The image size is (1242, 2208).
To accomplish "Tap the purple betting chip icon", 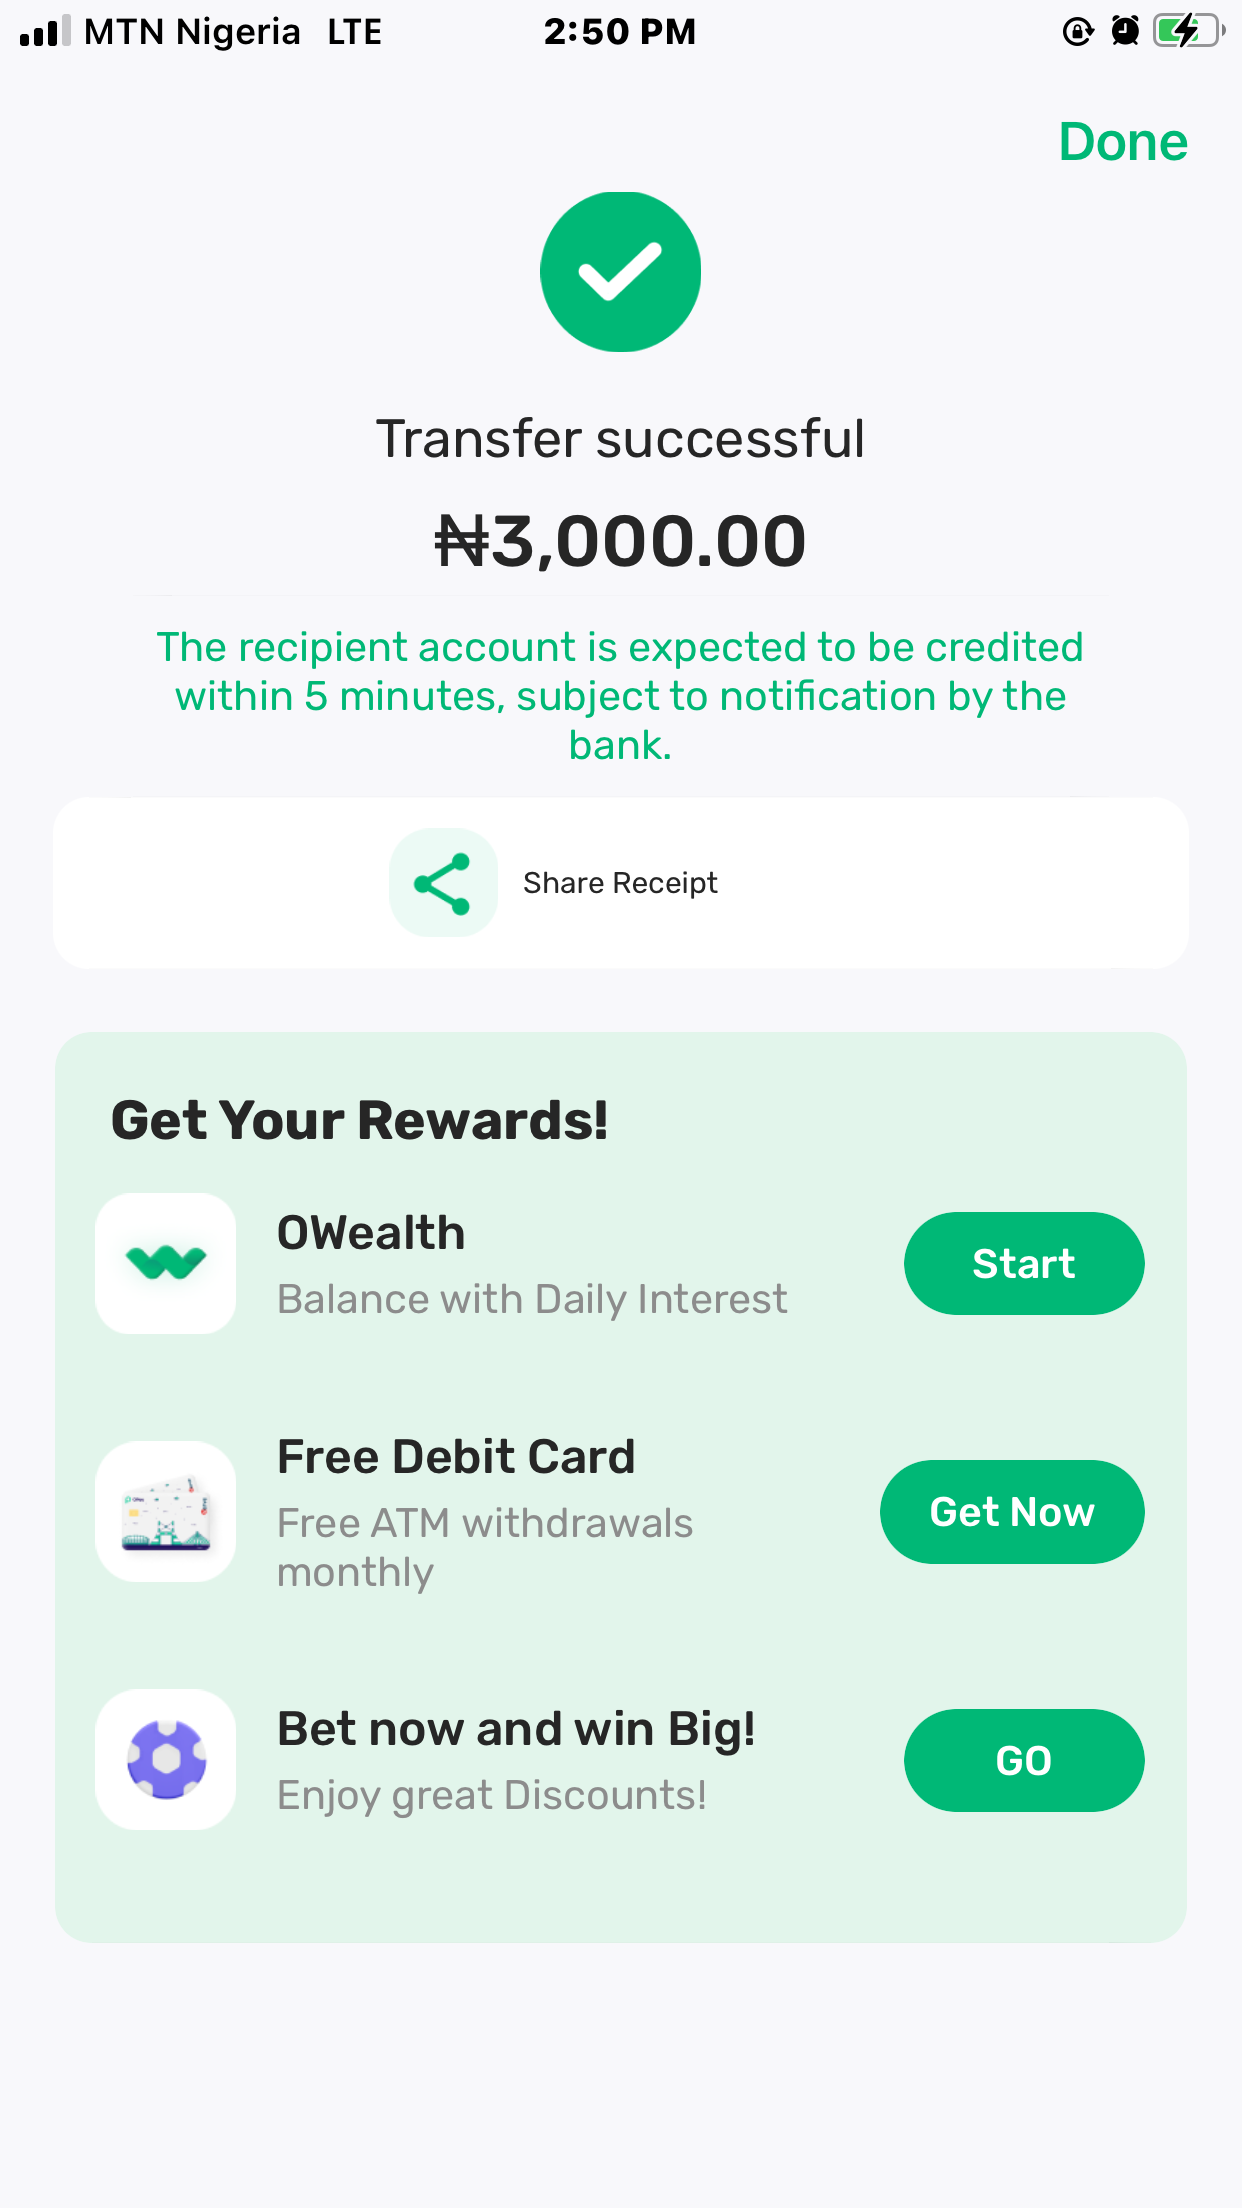I will point(166,1759).
